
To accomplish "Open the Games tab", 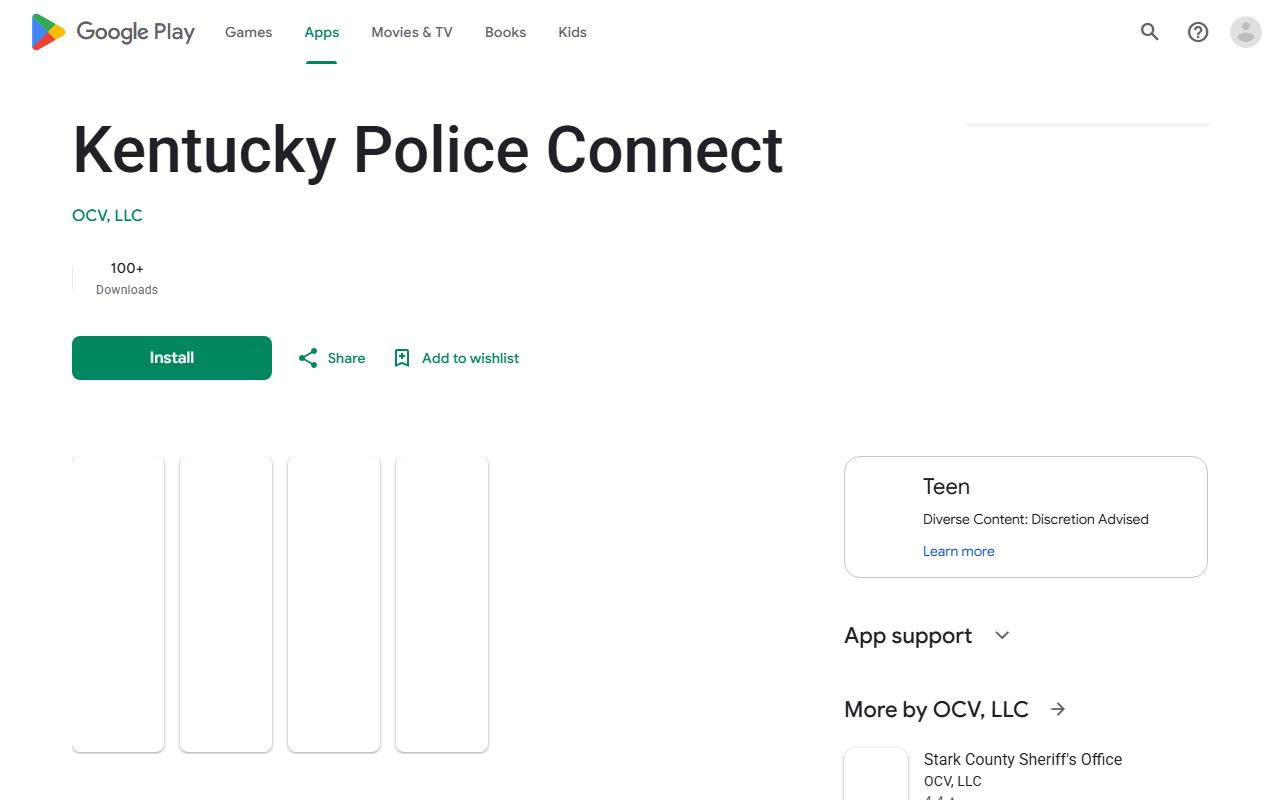I will point(248,32).
